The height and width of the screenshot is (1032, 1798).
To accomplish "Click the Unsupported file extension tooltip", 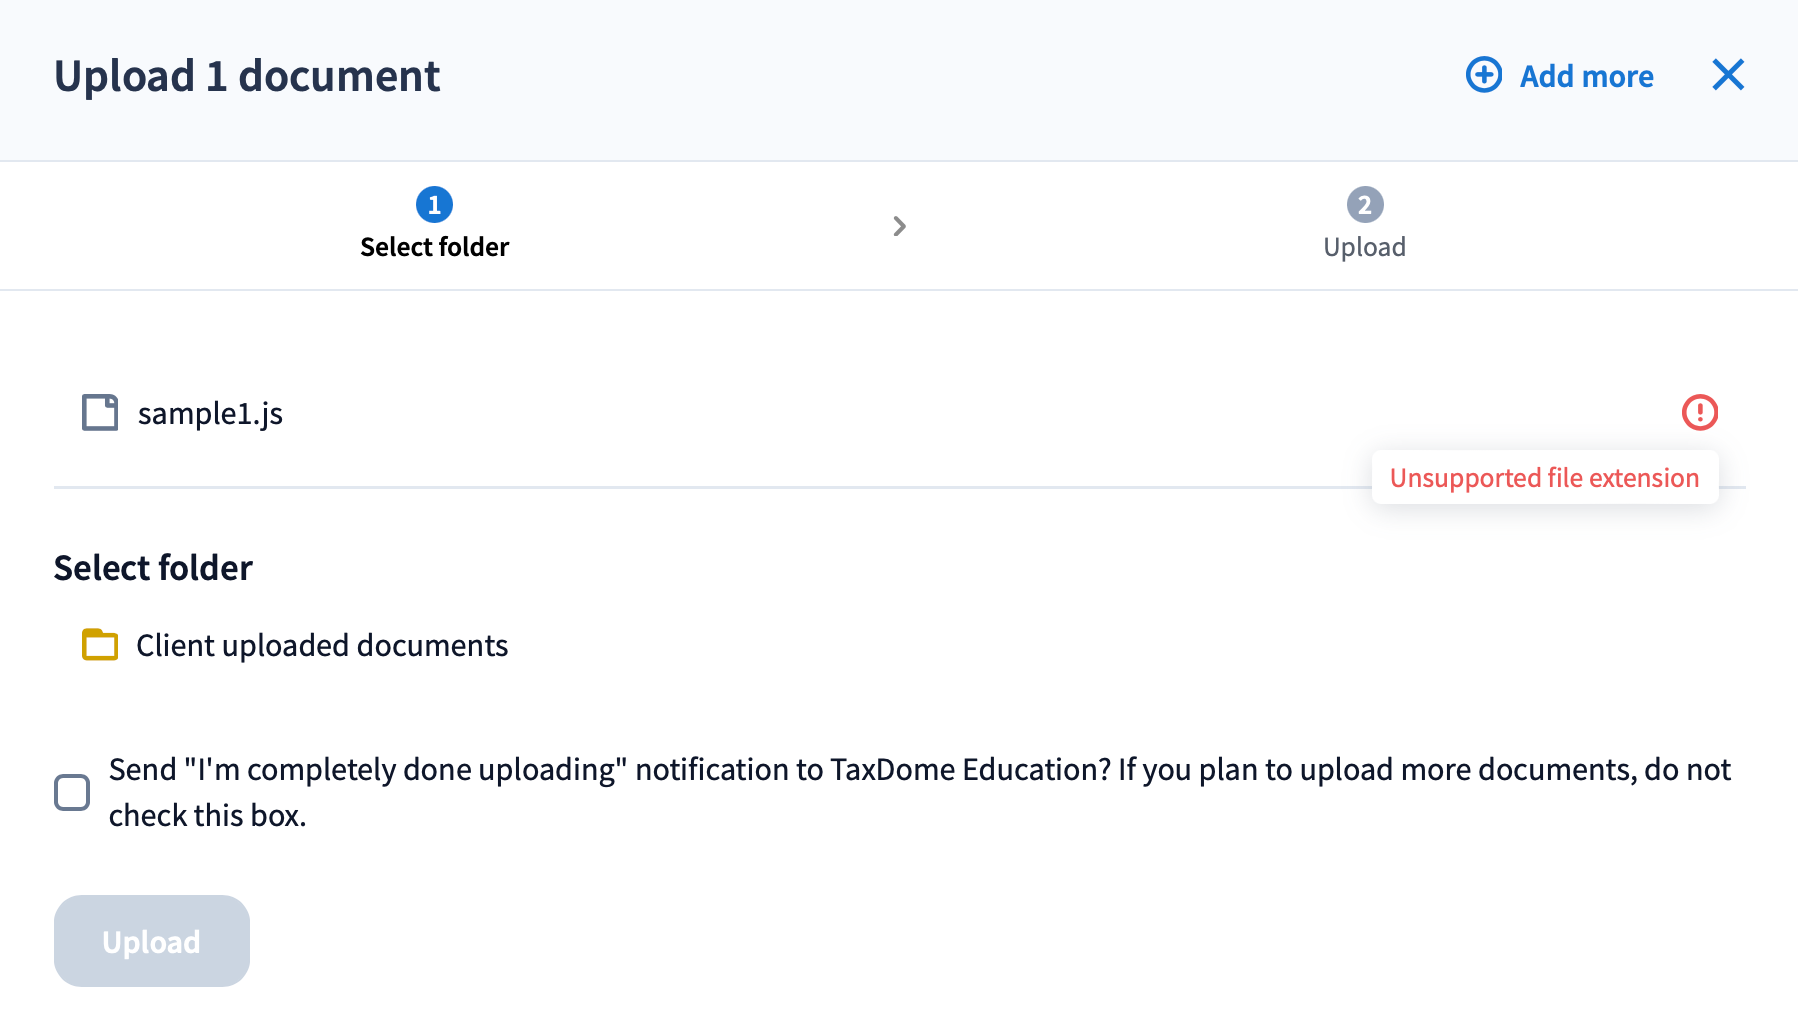I will [1544, 478].
